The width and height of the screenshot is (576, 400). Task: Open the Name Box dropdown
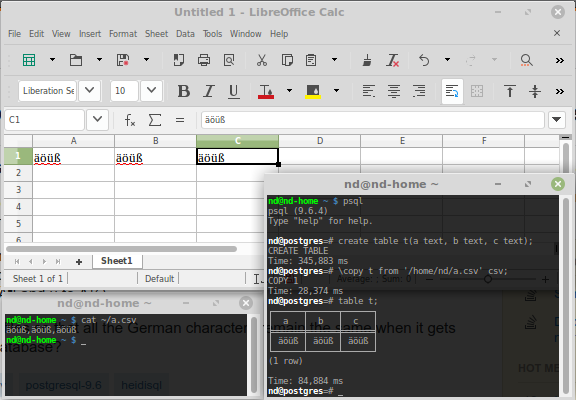(x=97, y=120)
